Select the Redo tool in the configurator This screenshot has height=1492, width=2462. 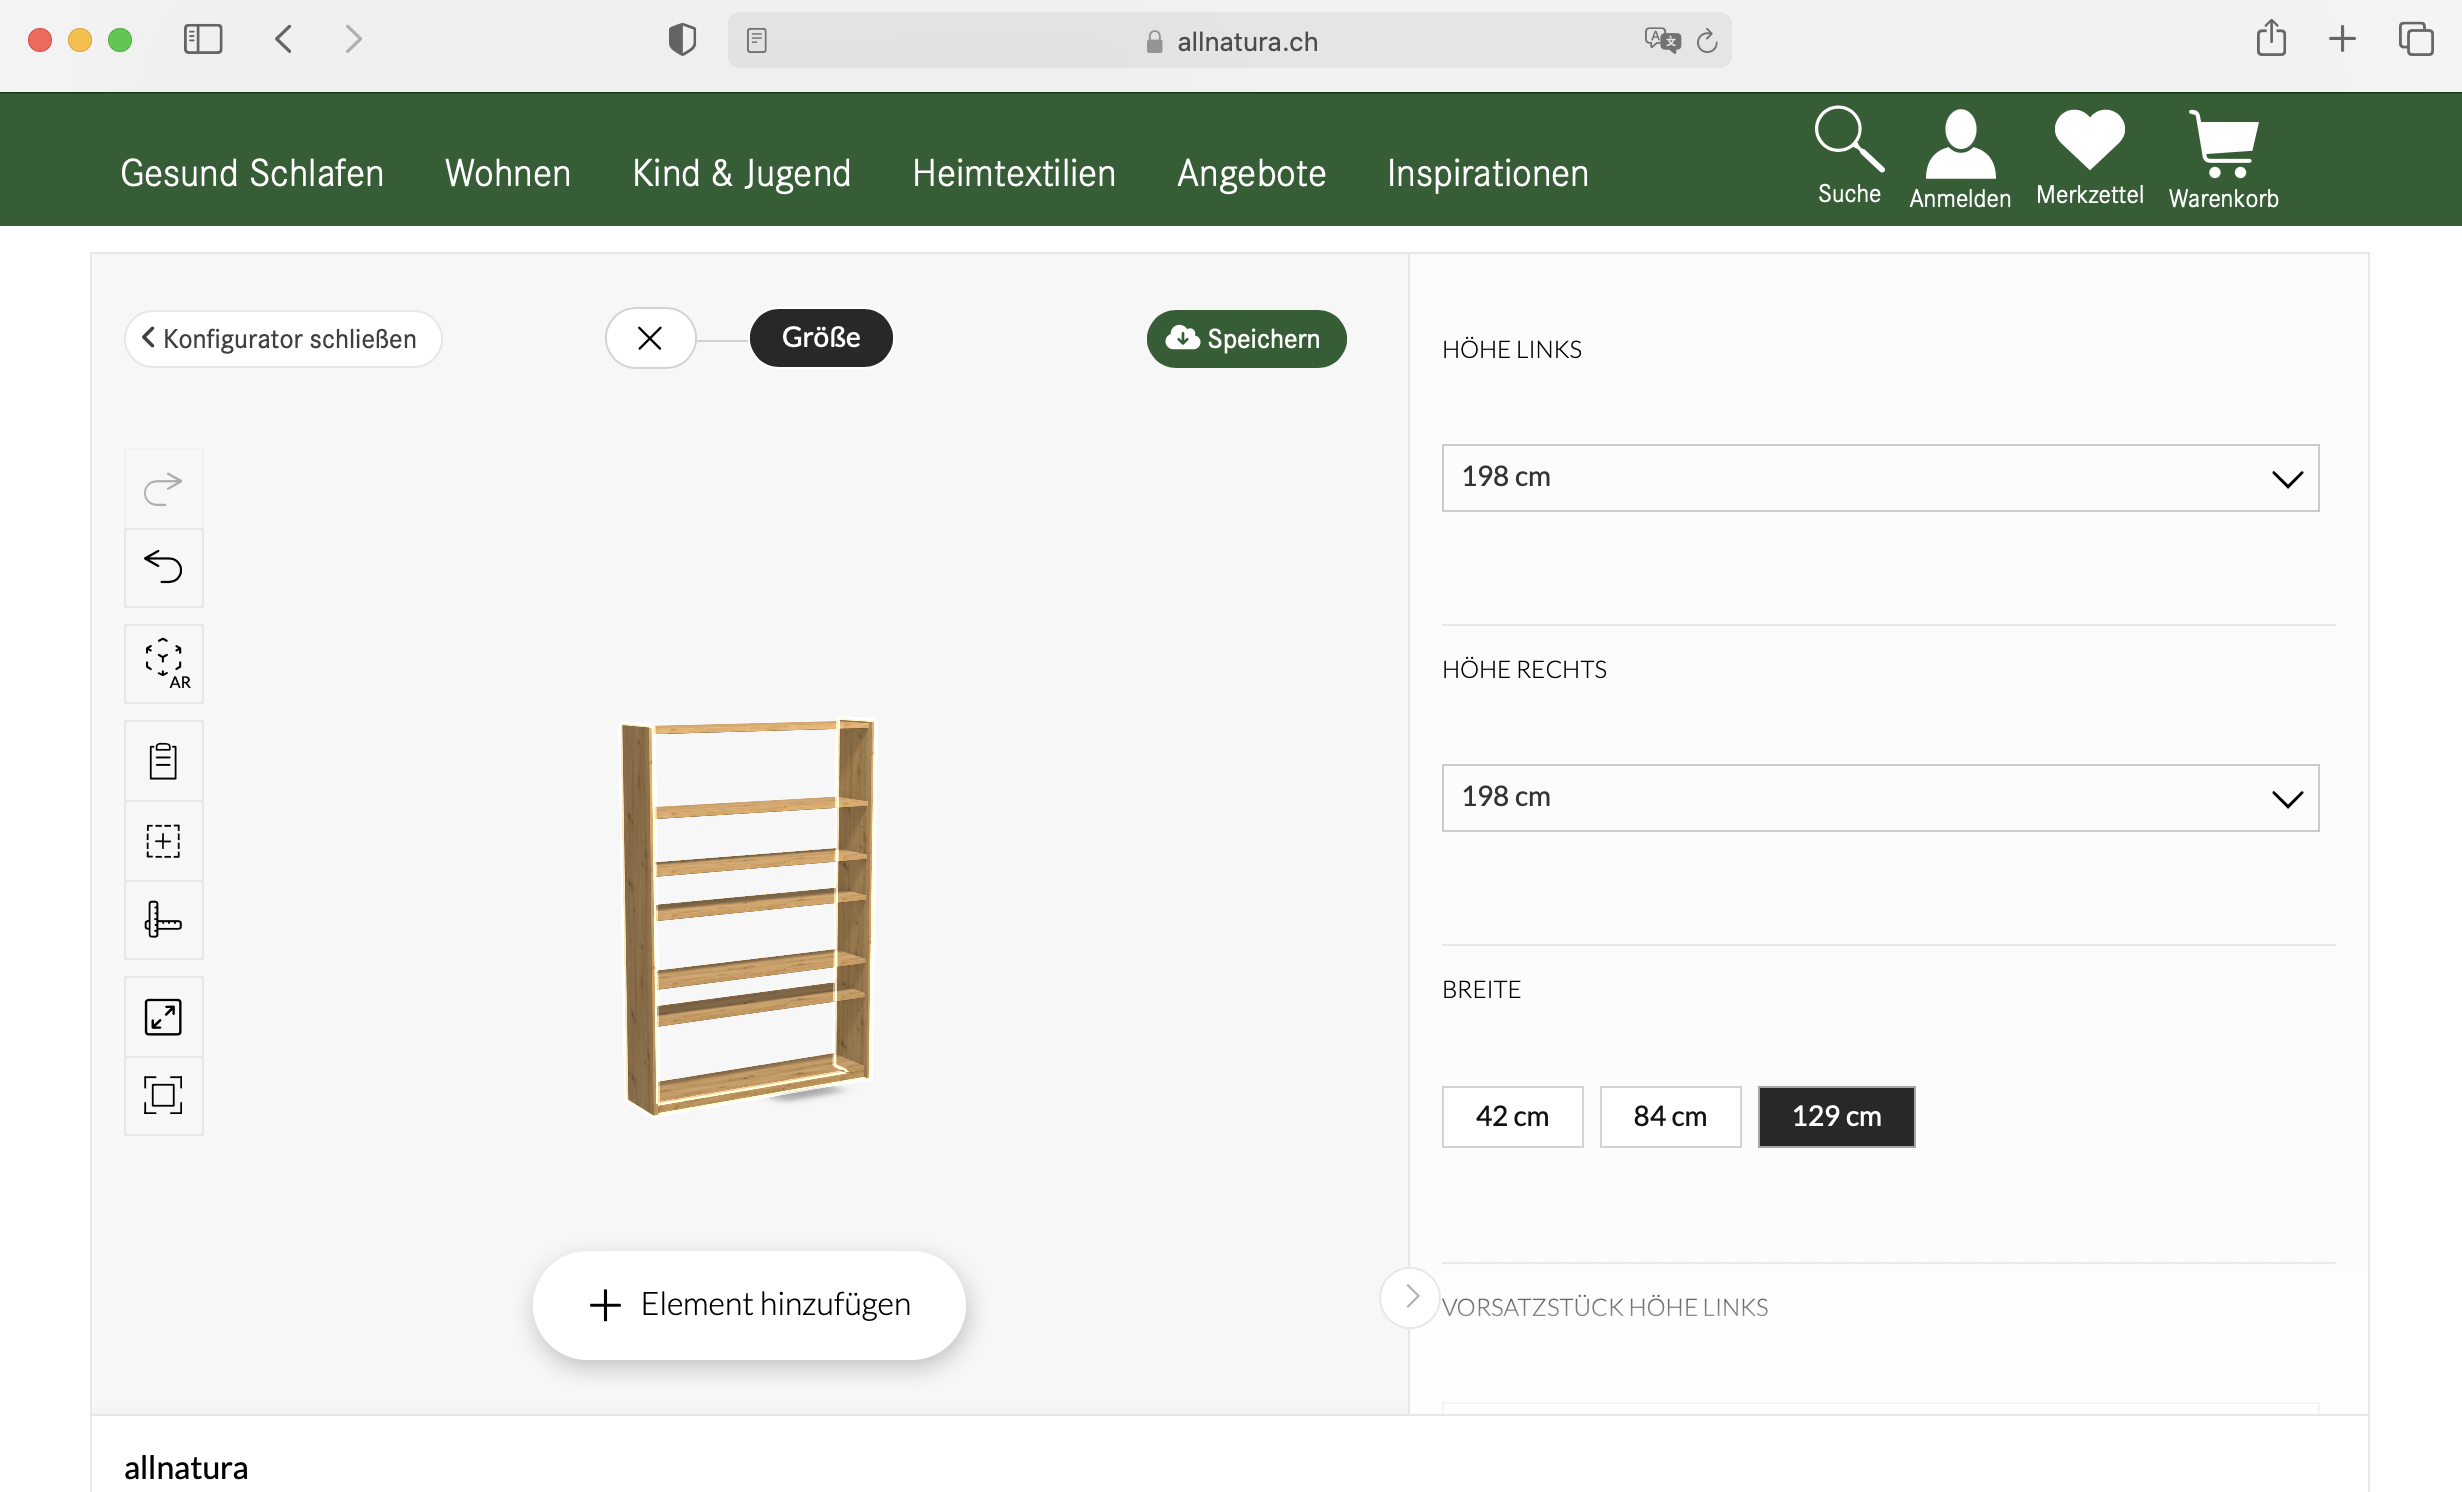coord(163,487)
